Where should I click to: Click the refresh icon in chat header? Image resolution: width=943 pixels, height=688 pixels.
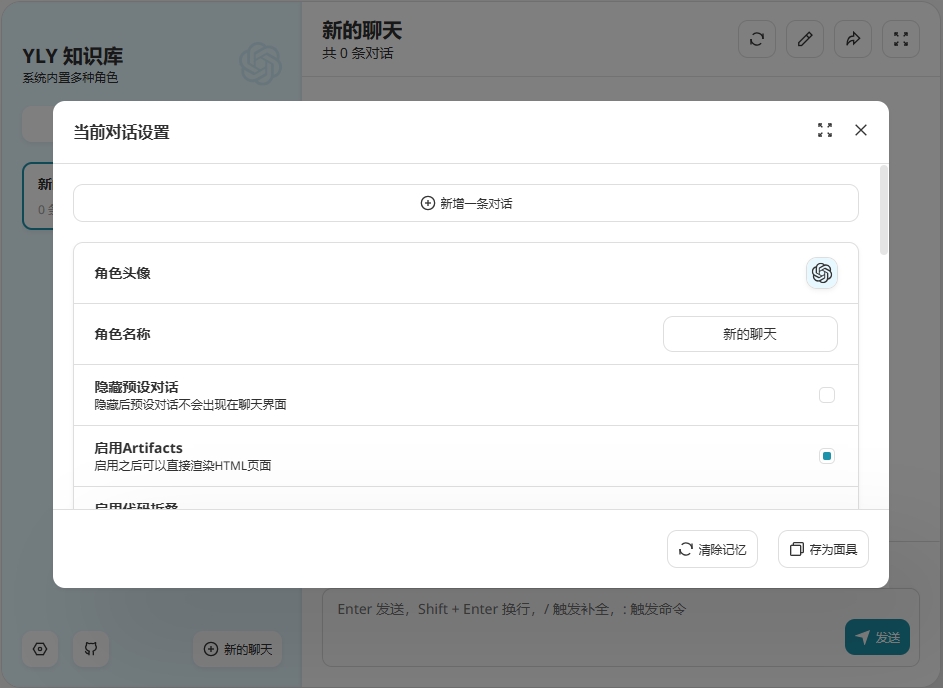(757, 39)
